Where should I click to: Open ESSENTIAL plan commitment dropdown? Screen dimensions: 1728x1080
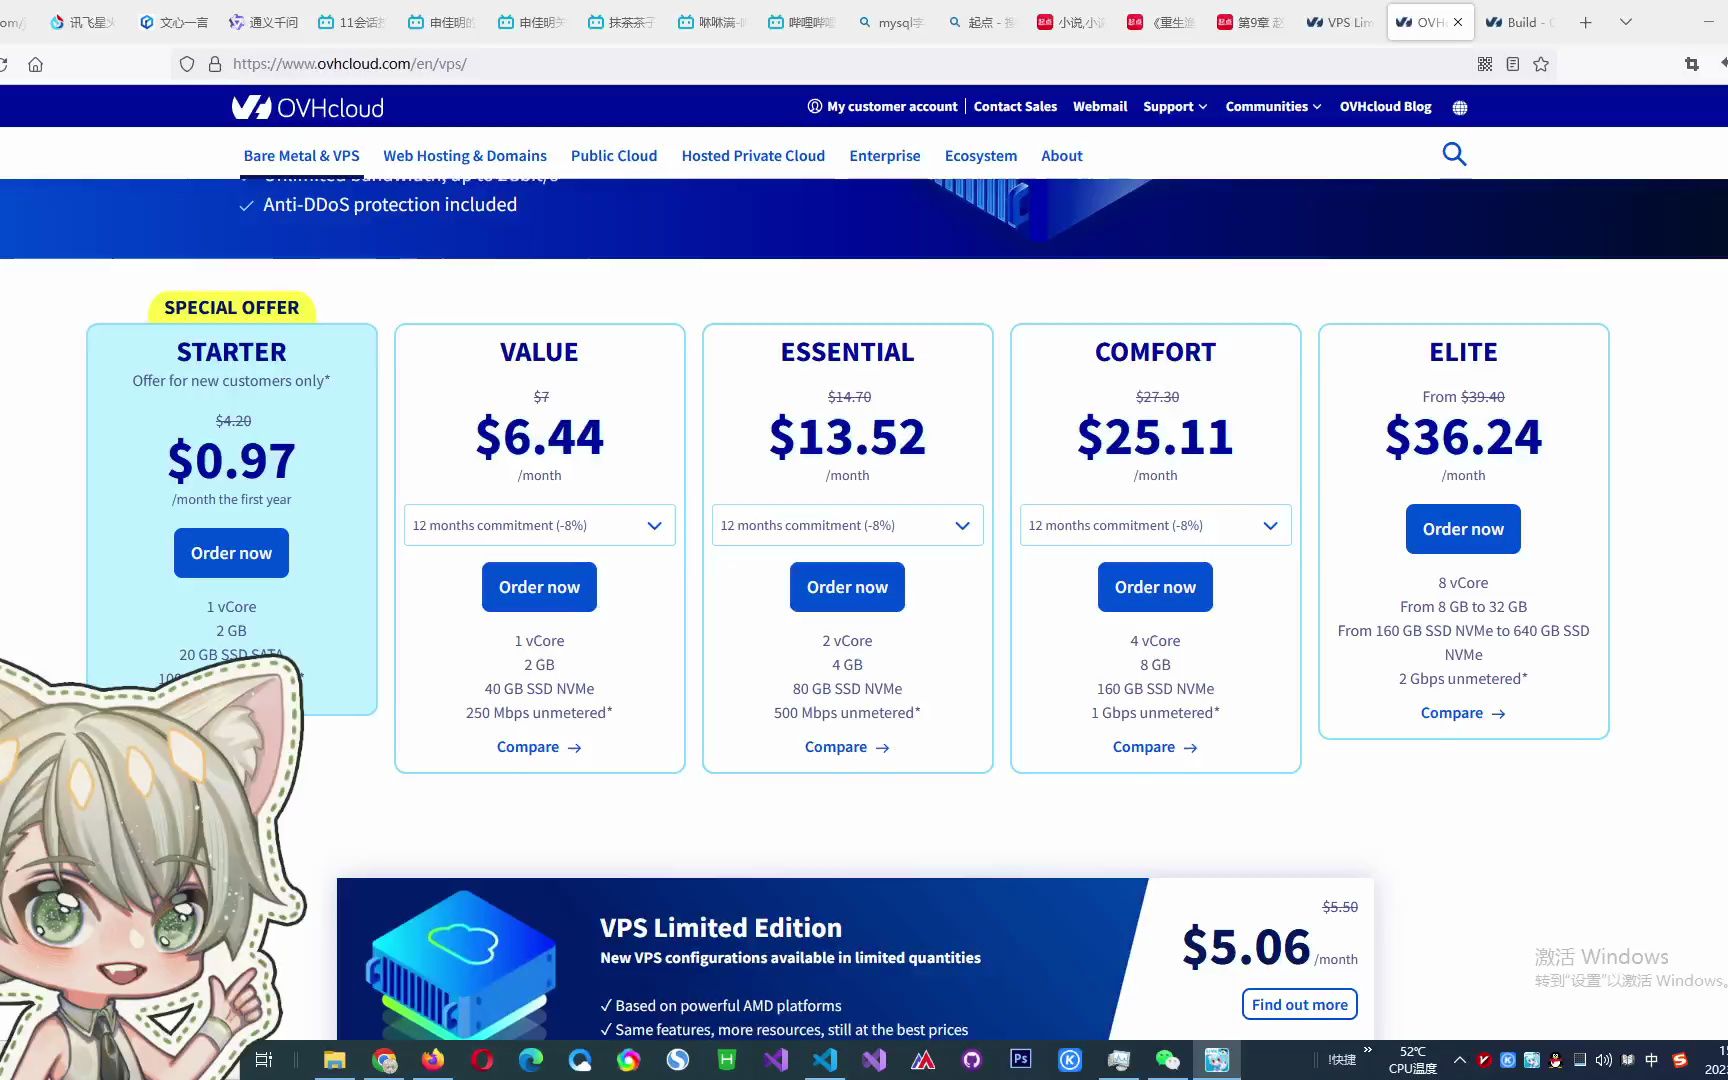coord(848,525)
